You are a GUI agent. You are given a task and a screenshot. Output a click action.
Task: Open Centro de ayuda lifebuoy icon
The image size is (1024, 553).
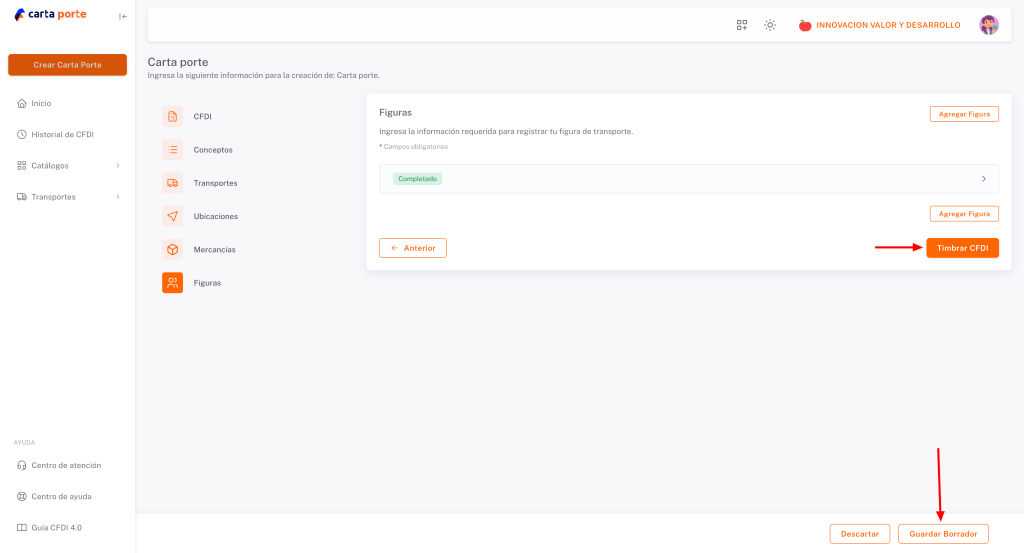point(22,496)
